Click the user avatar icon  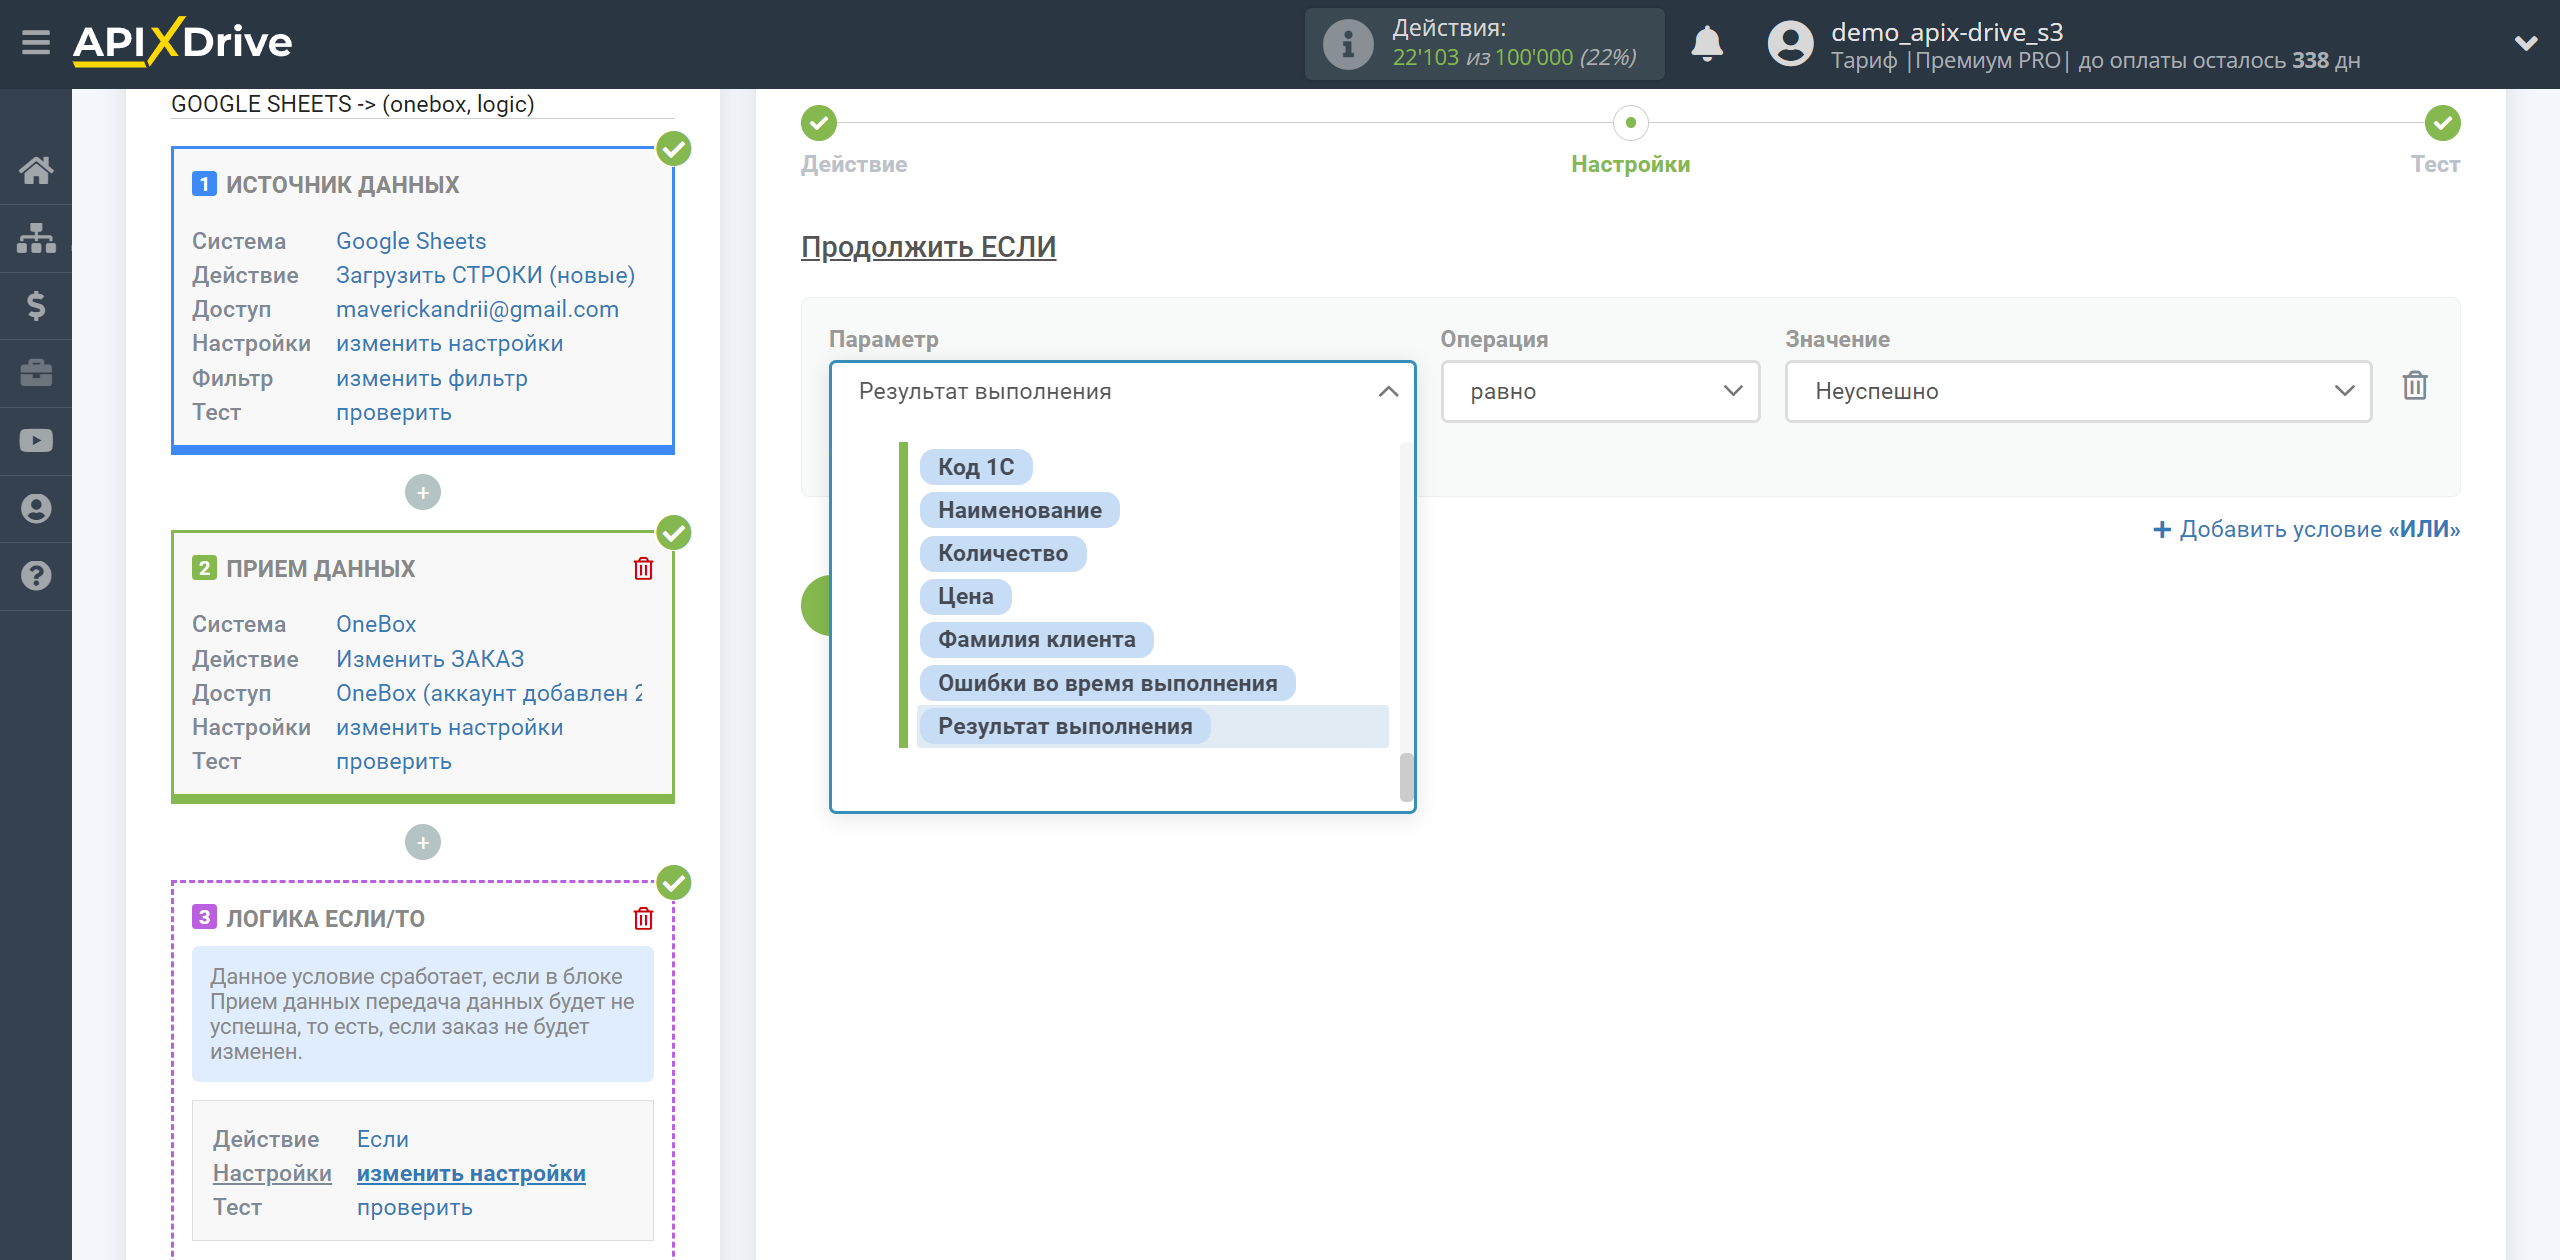coord(1790,44)
